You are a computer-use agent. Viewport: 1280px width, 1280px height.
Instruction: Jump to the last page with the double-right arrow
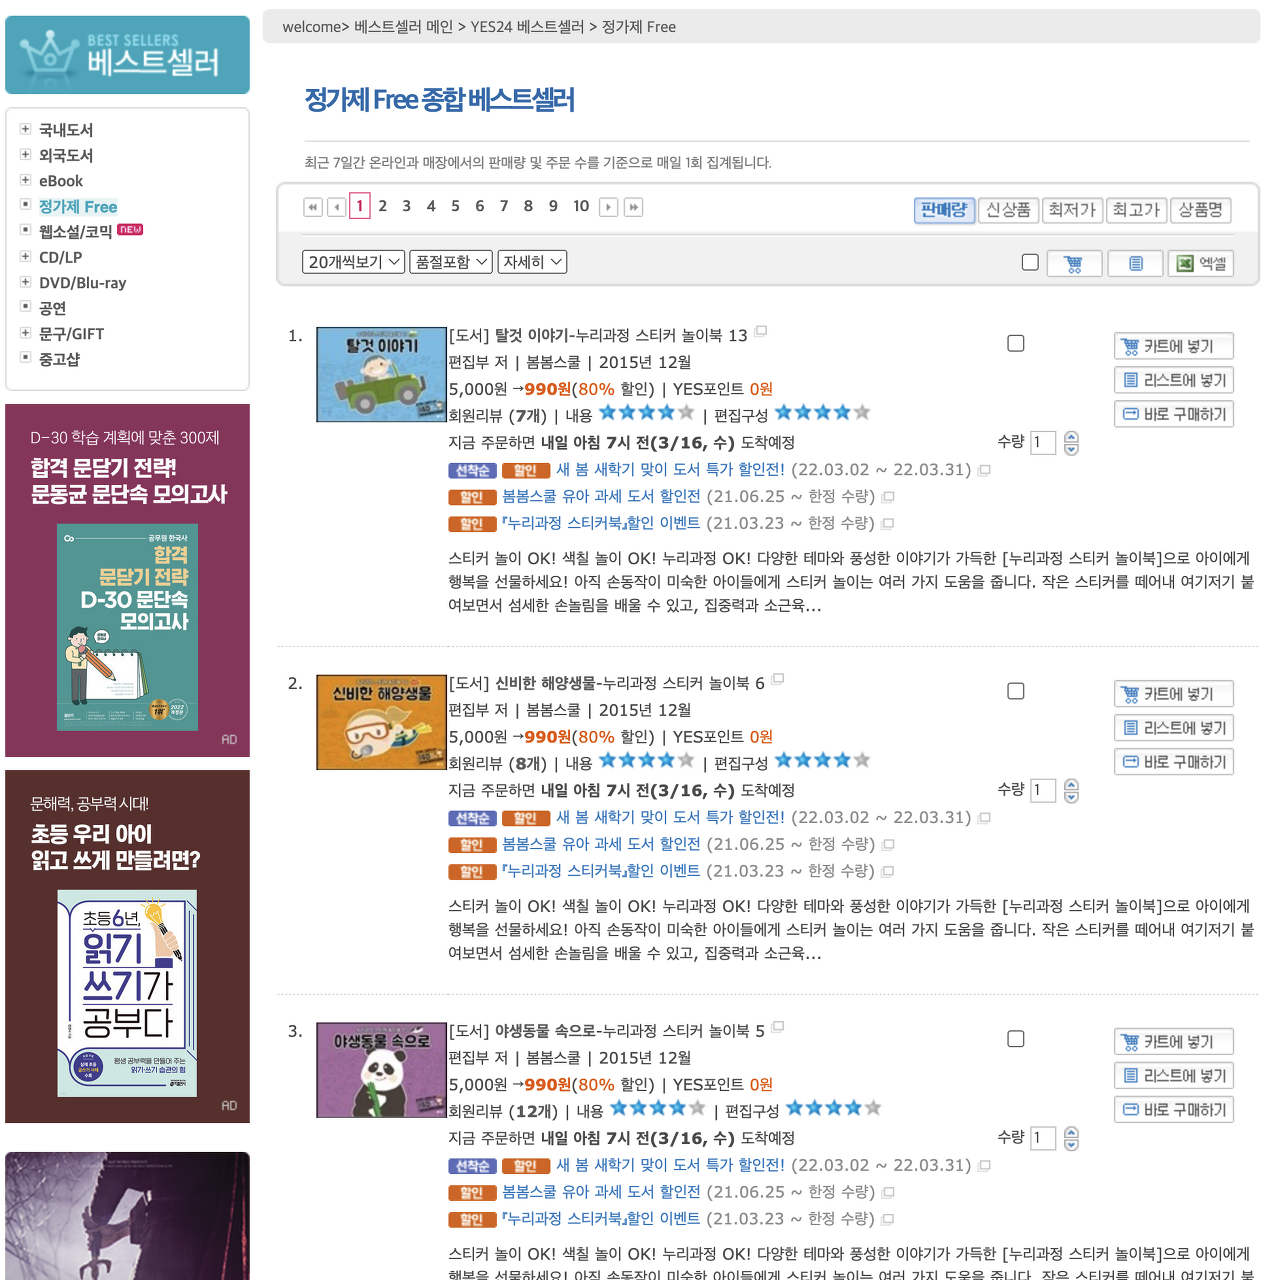coord(633,207)
